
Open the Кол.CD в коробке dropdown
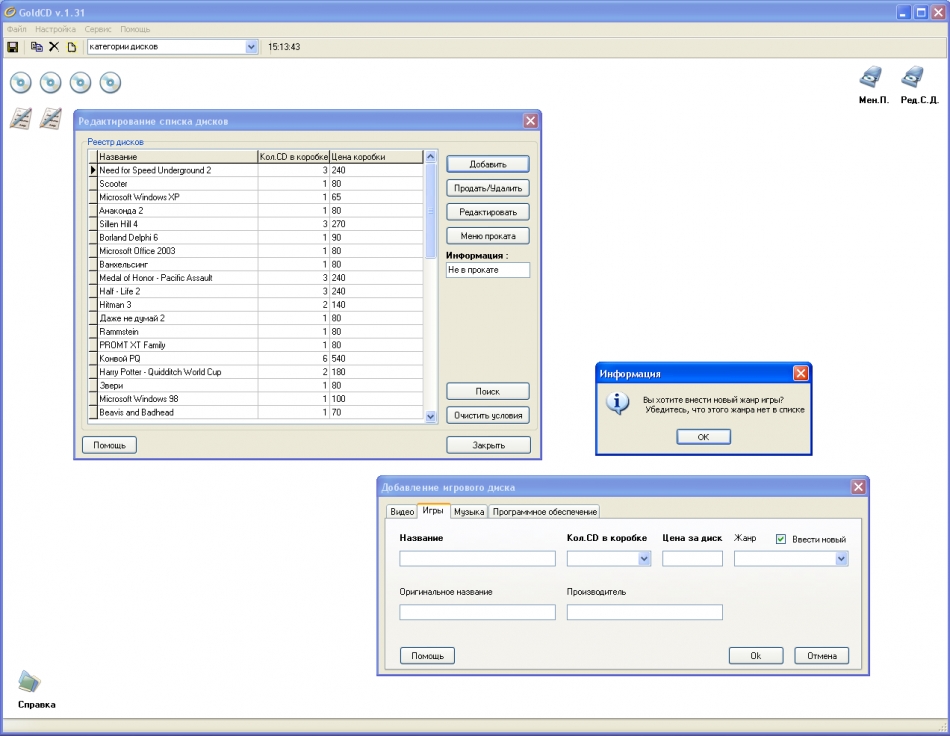tap(644, 559)
